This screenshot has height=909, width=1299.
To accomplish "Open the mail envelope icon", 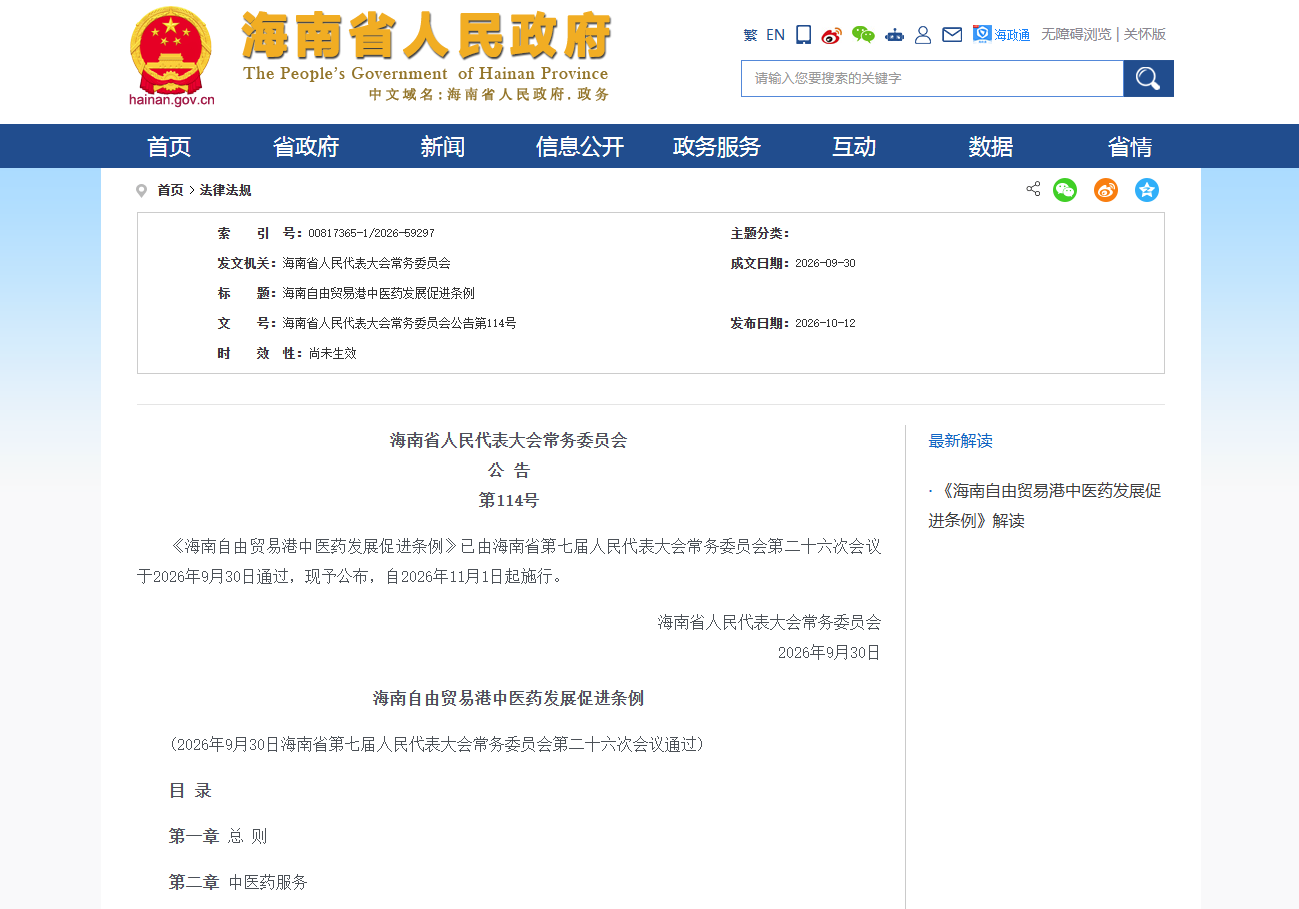I will point(952,35).
